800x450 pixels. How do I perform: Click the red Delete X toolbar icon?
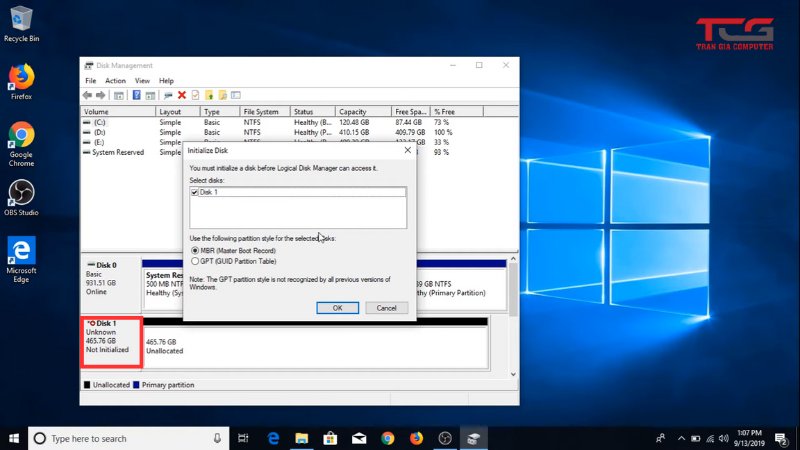click(x=181, y=95)
